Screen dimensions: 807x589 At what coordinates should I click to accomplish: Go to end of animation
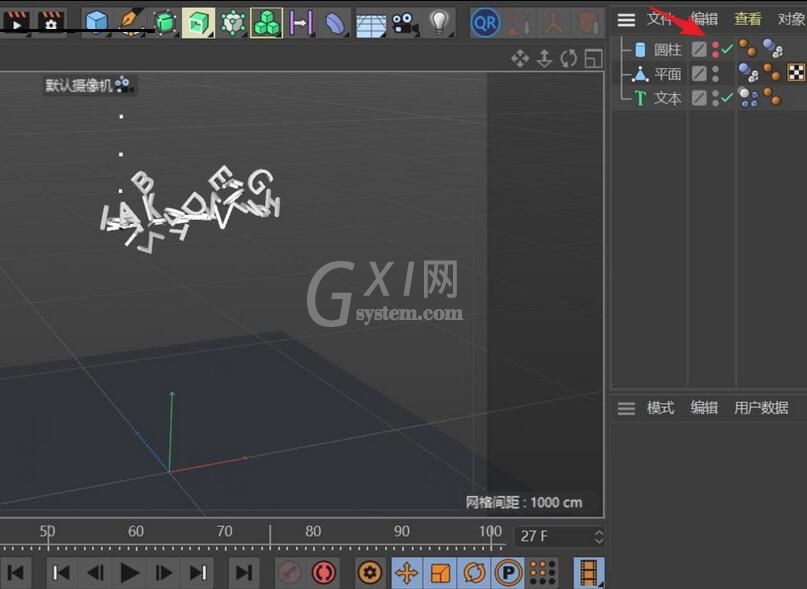243,573
